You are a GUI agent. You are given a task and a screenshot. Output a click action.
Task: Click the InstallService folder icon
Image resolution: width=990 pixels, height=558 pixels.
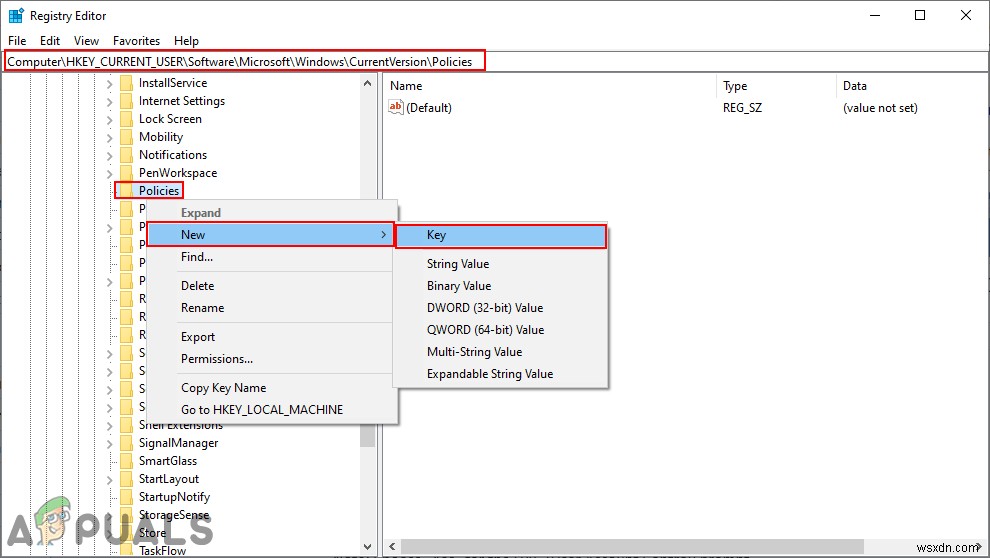[x=126, y=83]
